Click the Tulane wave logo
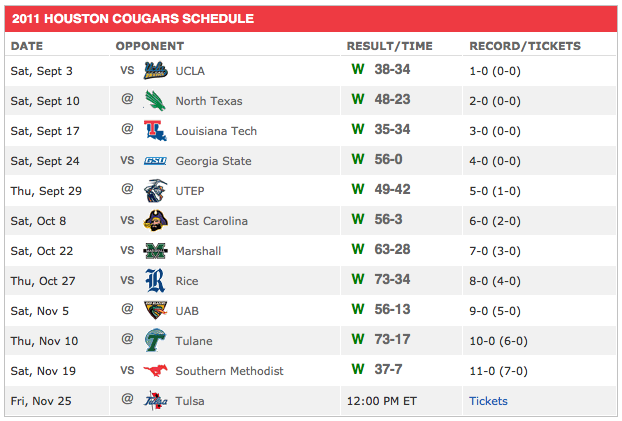This screenshot has width=622, height=421. click(x=156, y=341)
